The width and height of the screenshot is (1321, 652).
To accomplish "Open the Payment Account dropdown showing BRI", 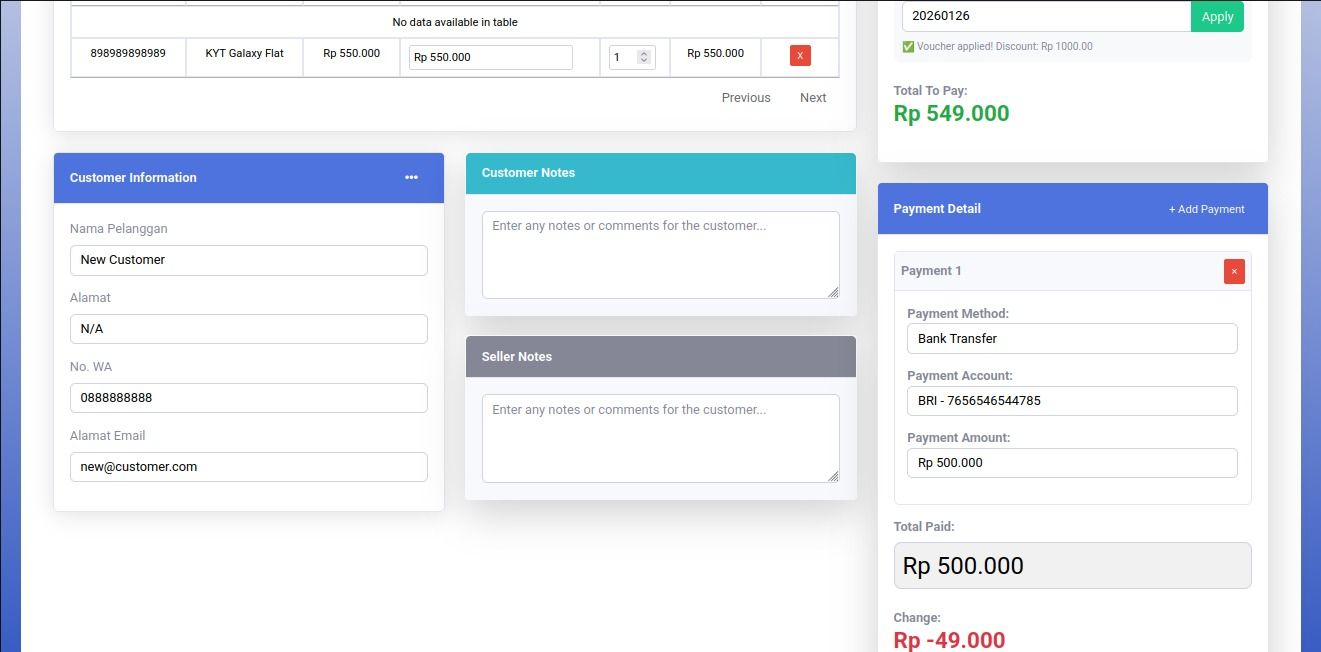I will (1072, 400).
